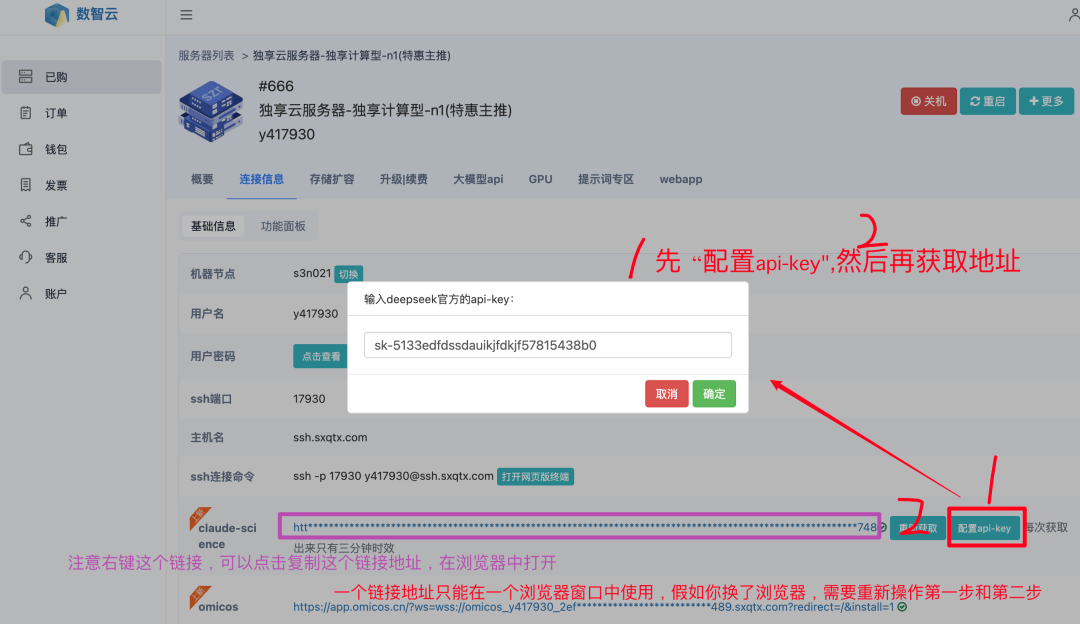Click the claude-science label
The image size is (1080, 624).
[x=227, y=536]
